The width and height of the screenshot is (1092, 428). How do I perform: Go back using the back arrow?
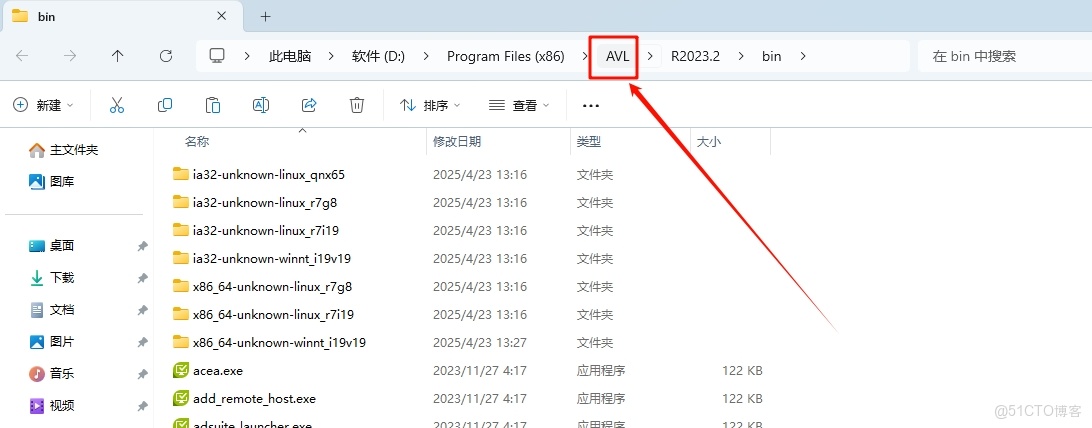[22, 56]
